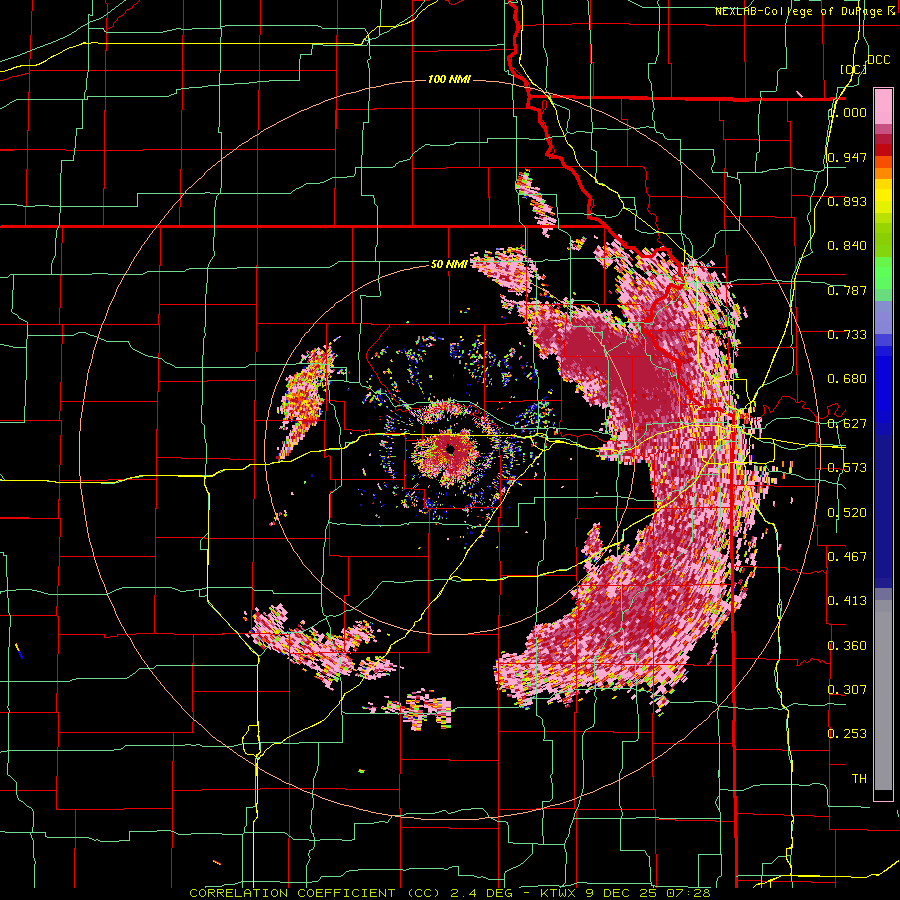Pick the bright green segment of color bar

tap(883, 273)
